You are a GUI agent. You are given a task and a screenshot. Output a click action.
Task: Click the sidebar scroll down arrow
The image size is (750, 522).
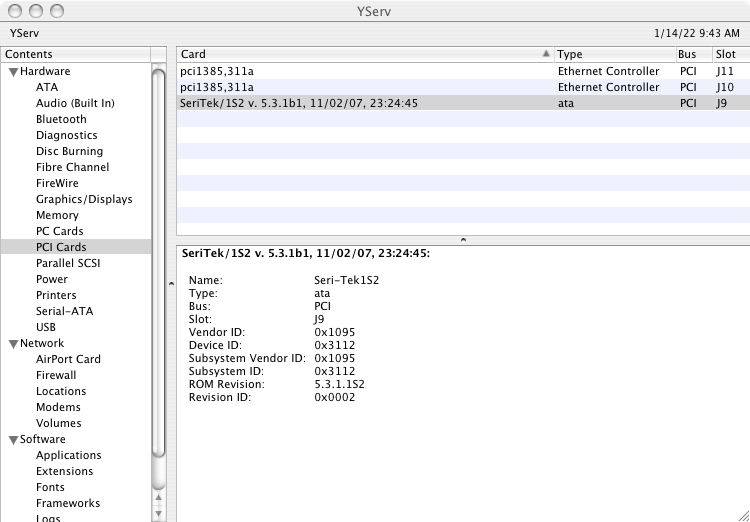click(159, 514)
